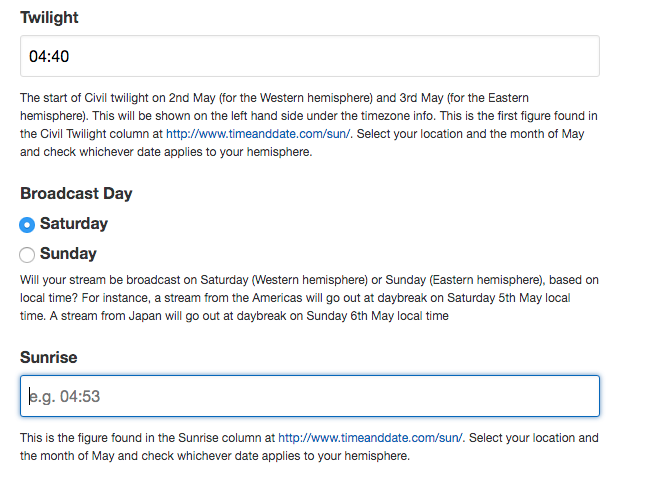Click the Twilight time input field
Image resolution: width=656 pixels, height=489 pixels.
tap(310, 57)
